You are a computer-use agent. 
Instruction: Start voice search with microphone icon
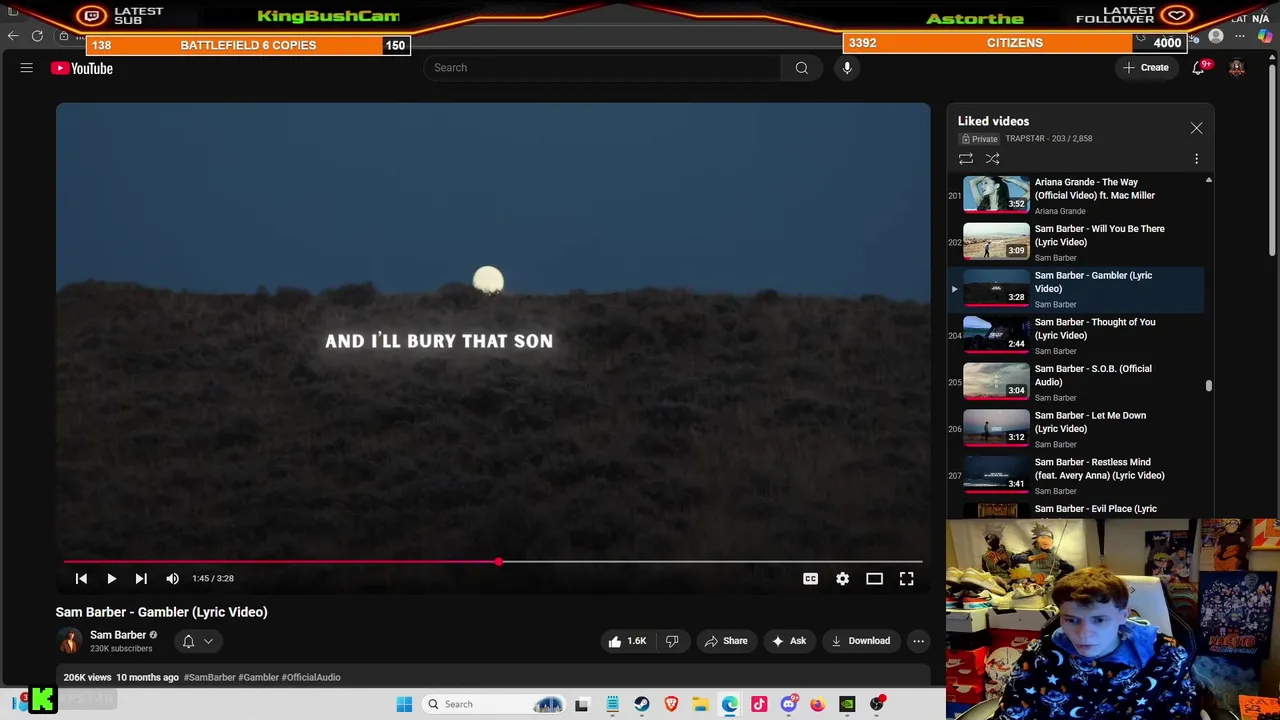pyautogui.click(x=847, y=68)
